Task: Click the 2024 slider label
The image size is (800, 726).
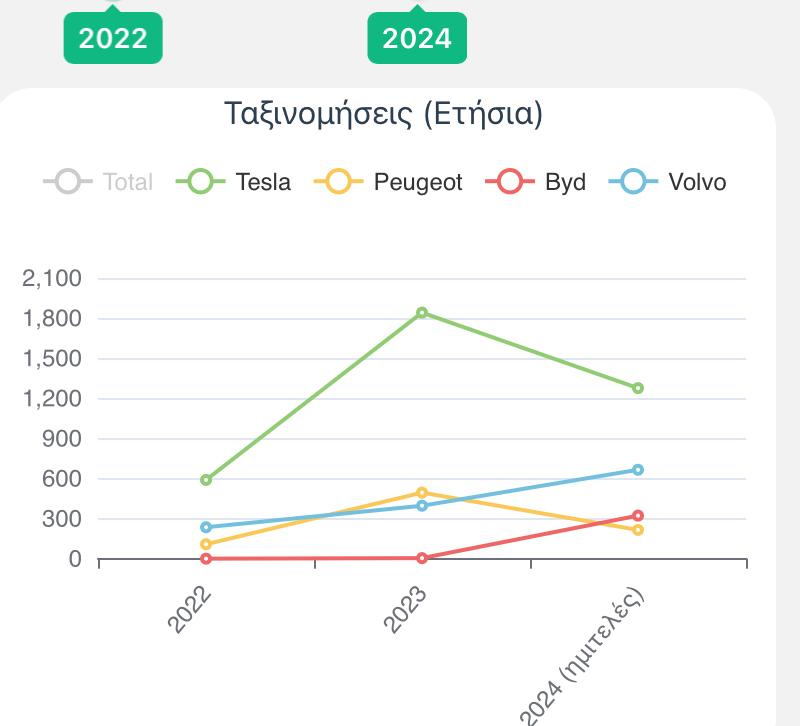Action: 417,38
